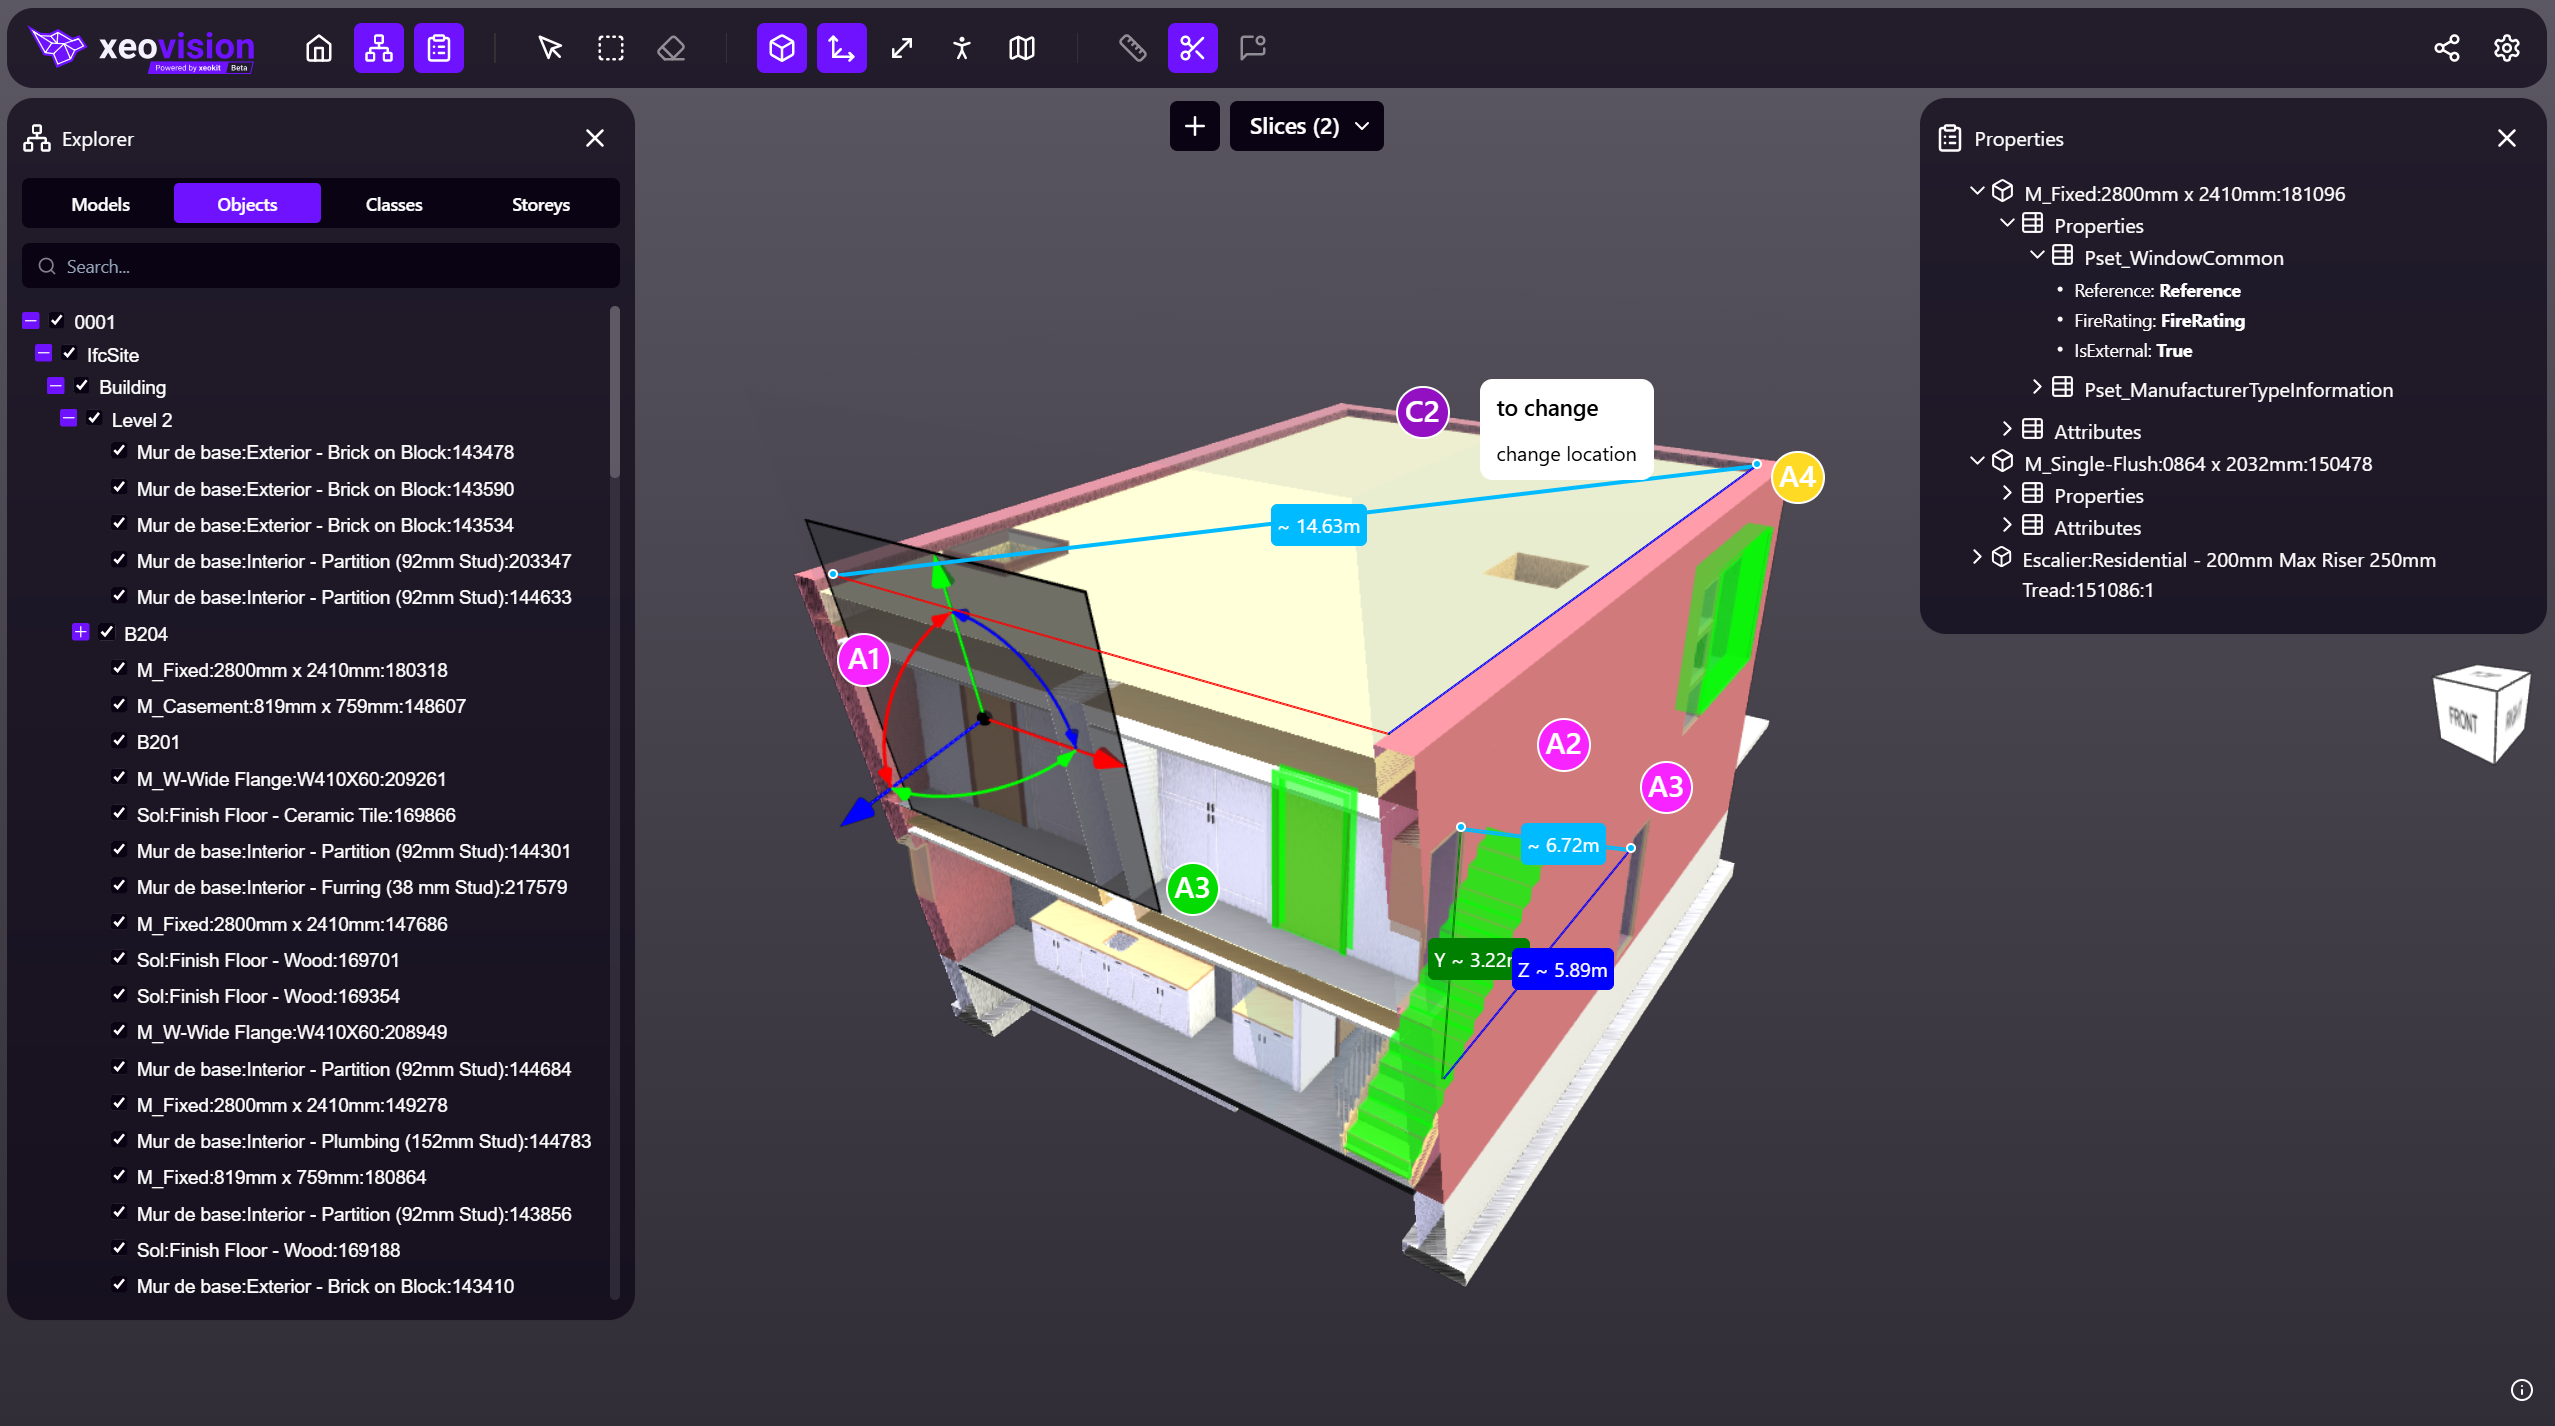Toggle the 3D cube view mode

[x=781, y=48]
